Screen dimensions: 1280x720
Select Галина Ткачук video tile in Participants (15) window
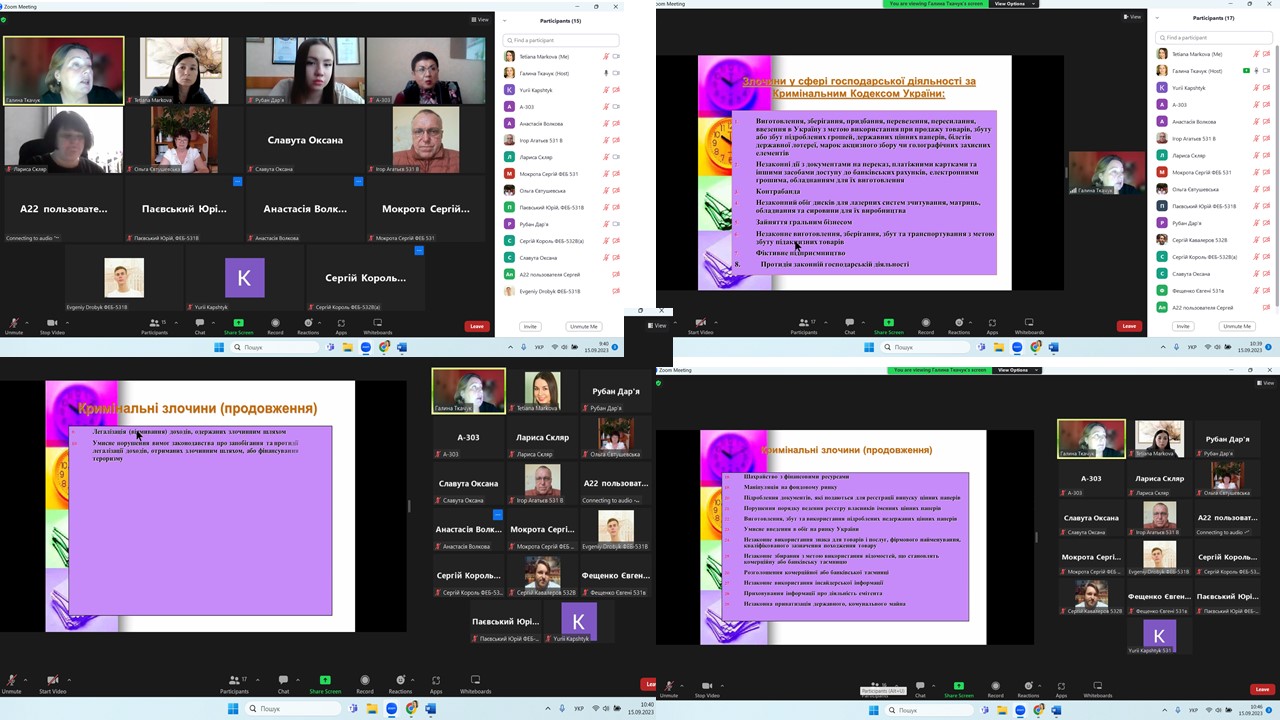click(63, 71)
